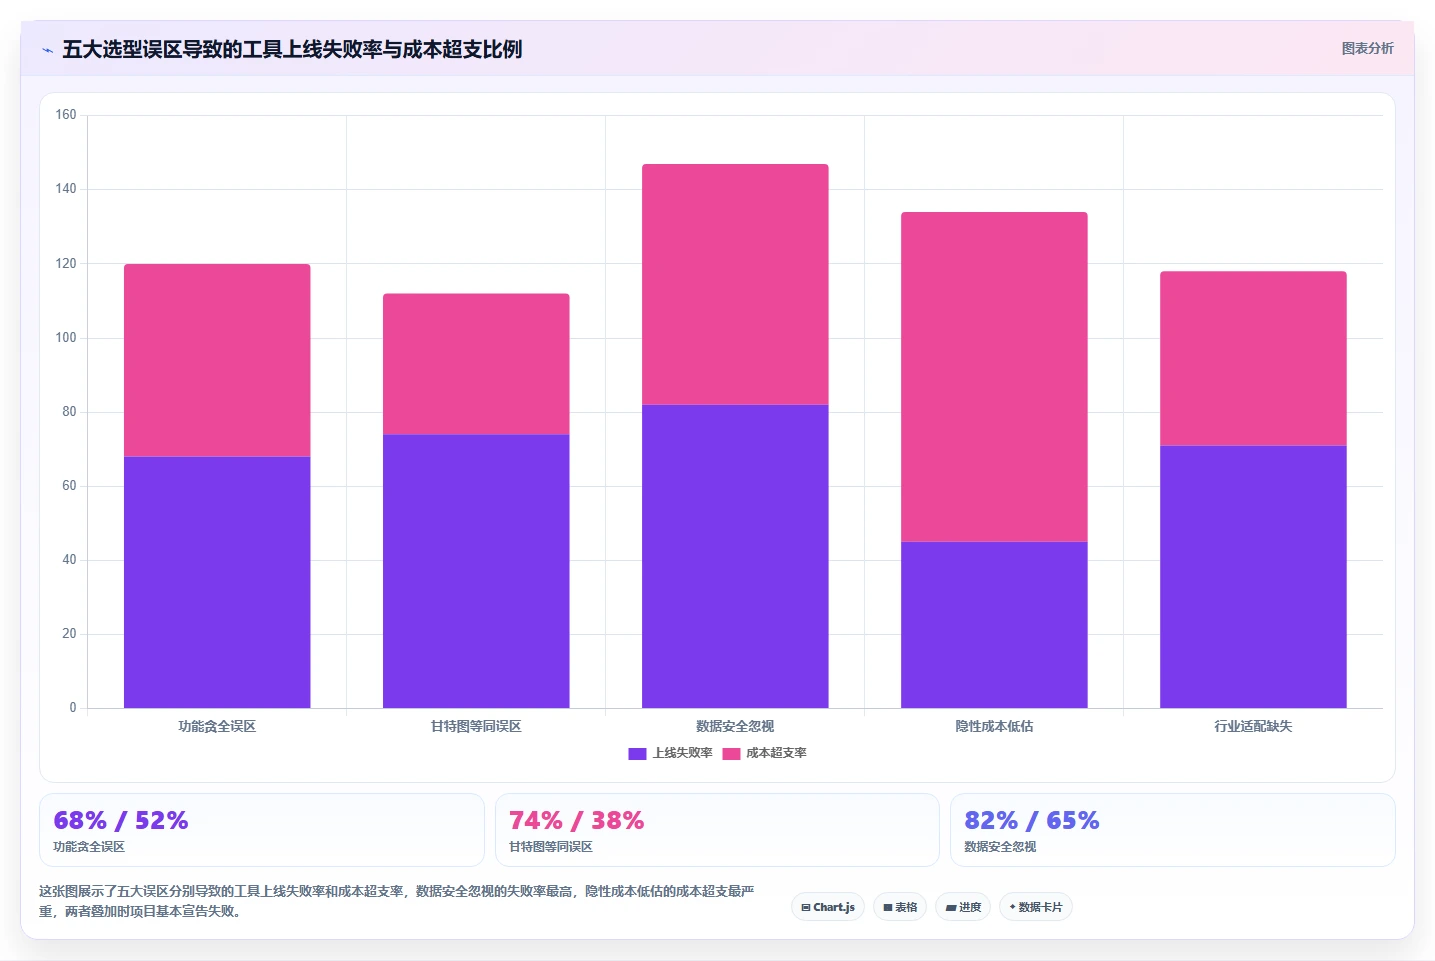Click the description paragraph starting 这张图展示了五大误区
This screenshot has width=1435, height=961.
point(397,901)
